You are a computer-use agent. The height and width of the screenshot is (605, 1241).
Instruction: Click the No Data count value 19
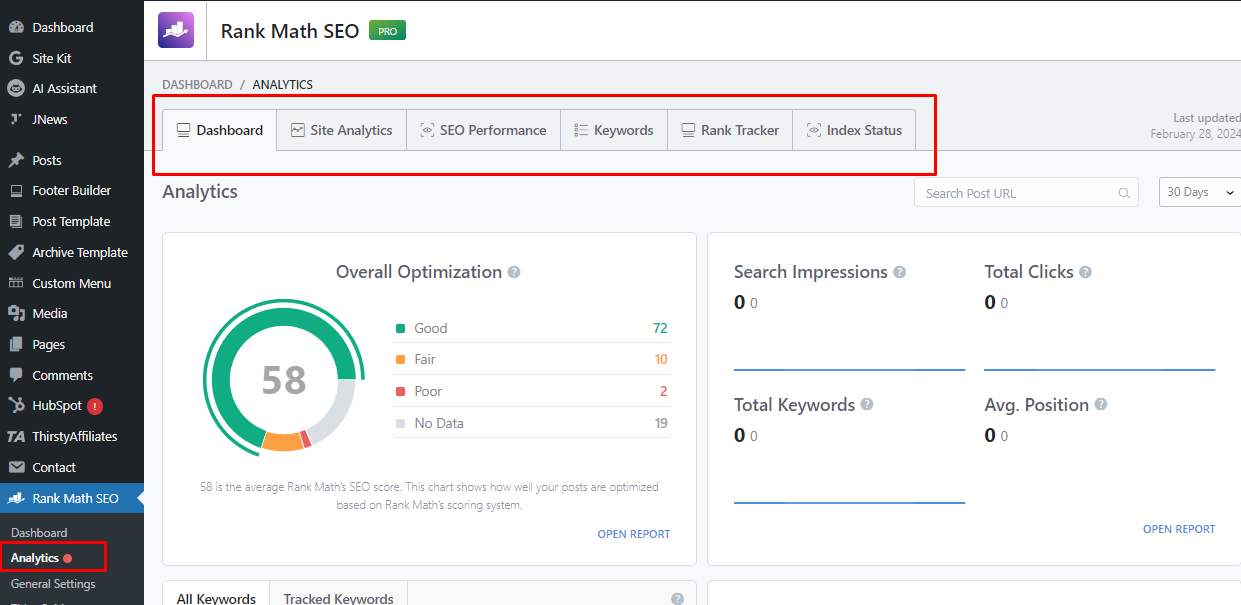[661, 423]
